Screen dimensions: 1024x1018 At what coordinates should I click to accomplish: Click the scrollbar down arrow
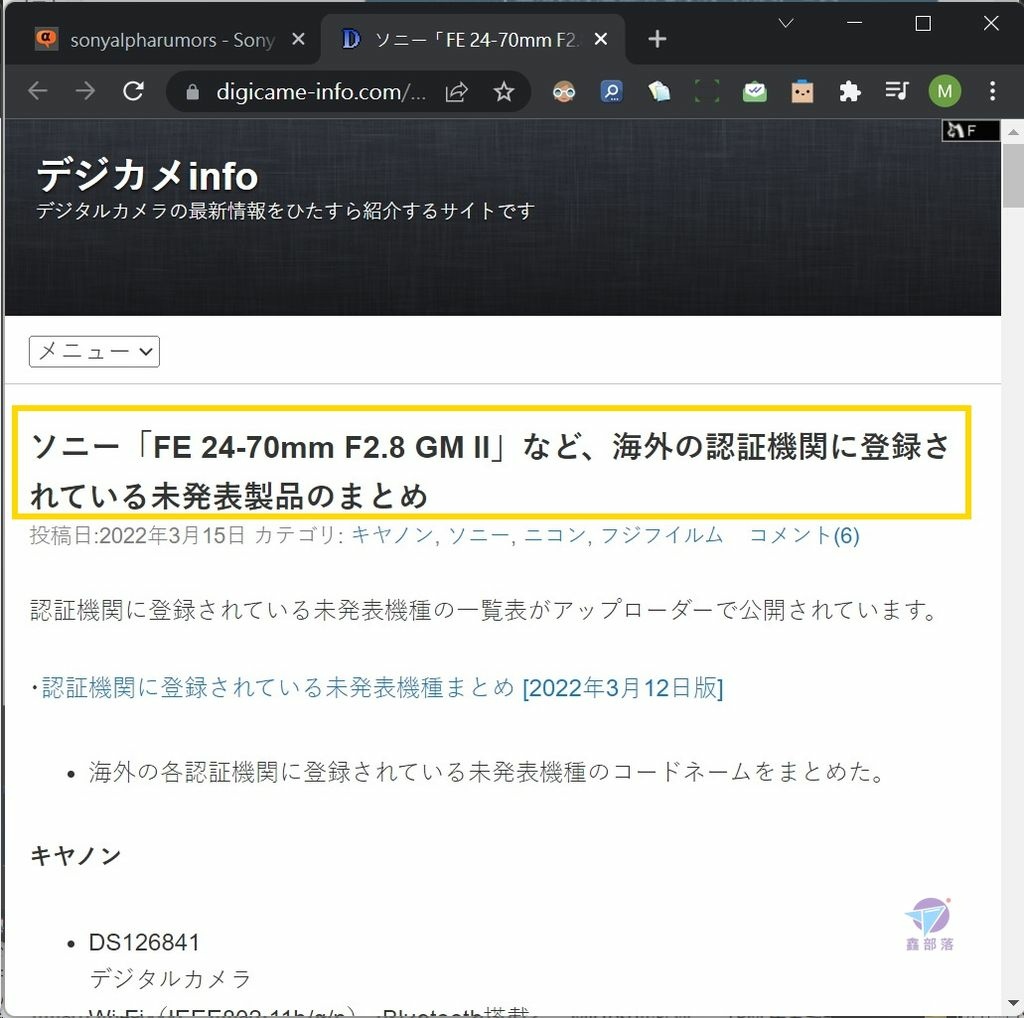coord(1013,1003)
